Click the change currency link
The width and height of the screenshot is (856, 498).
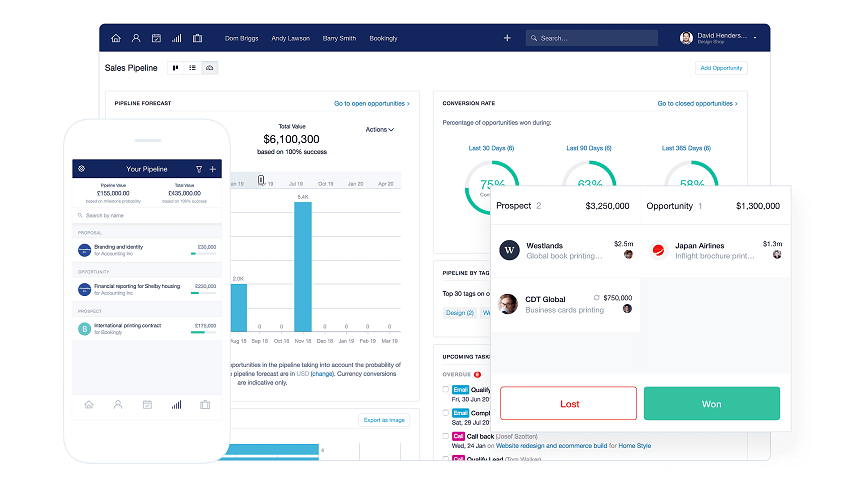(322, 374)
